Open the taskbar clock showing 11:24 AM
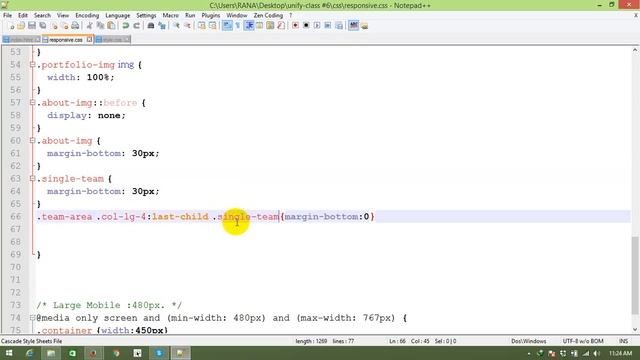This screenshot has width=640, height=360. 620,353
